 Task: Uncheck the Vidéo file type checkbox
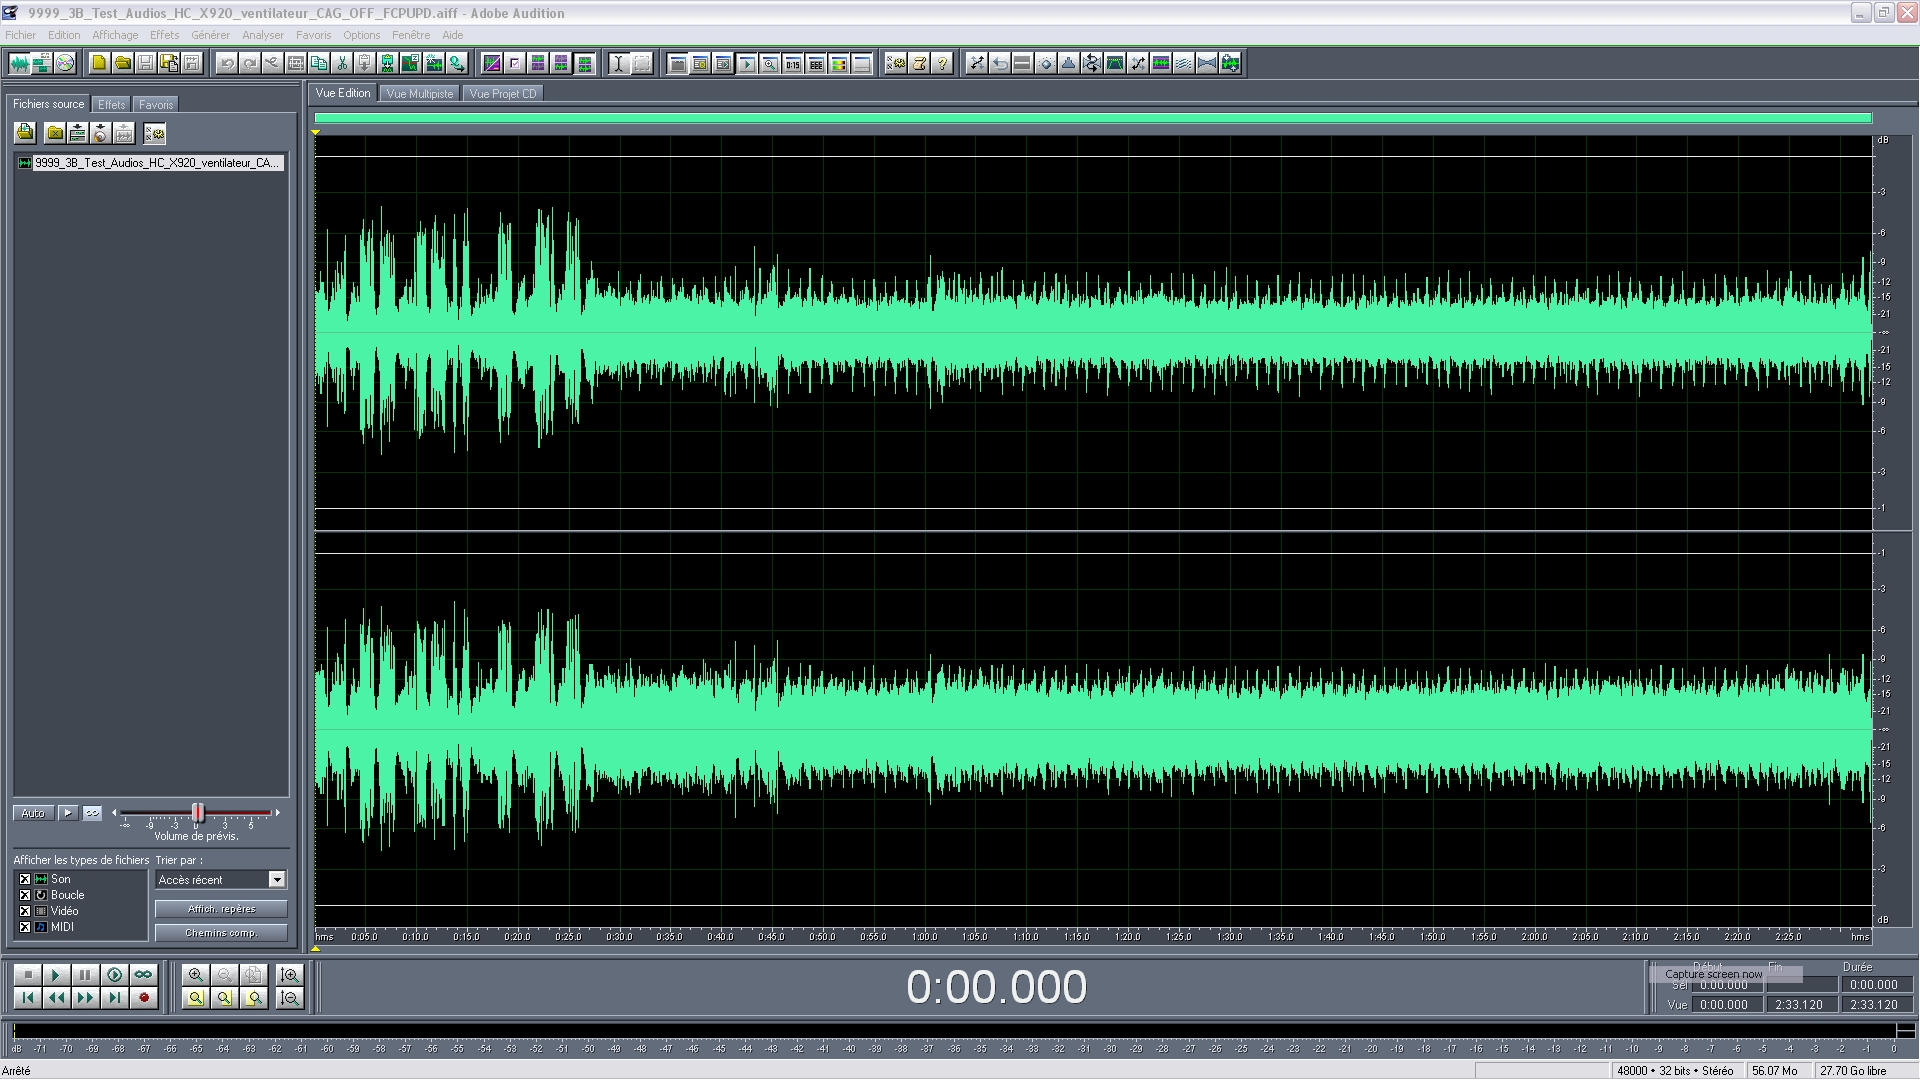(x=25, y=911)
